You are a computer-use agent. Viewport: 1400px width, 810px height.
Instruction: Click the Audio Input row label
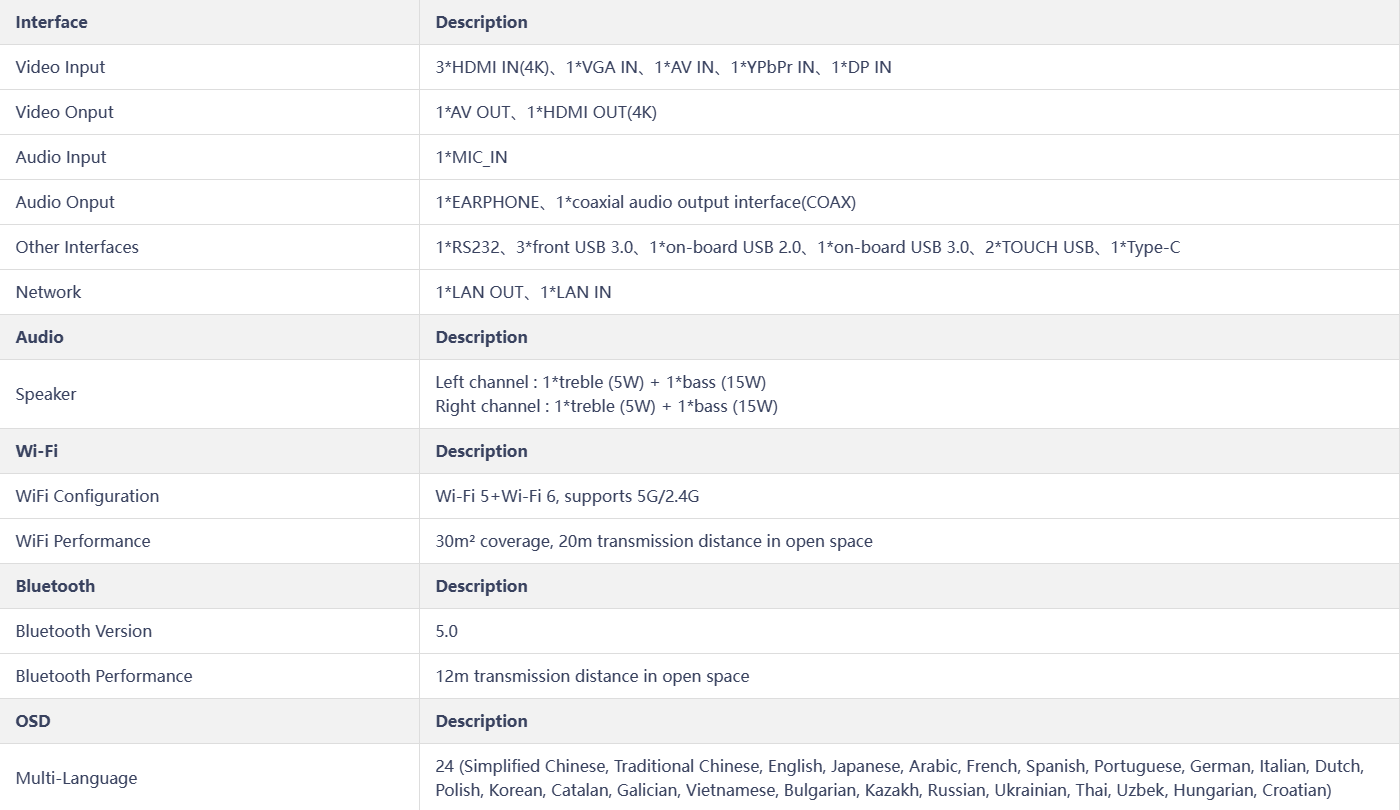click(60, 157)
